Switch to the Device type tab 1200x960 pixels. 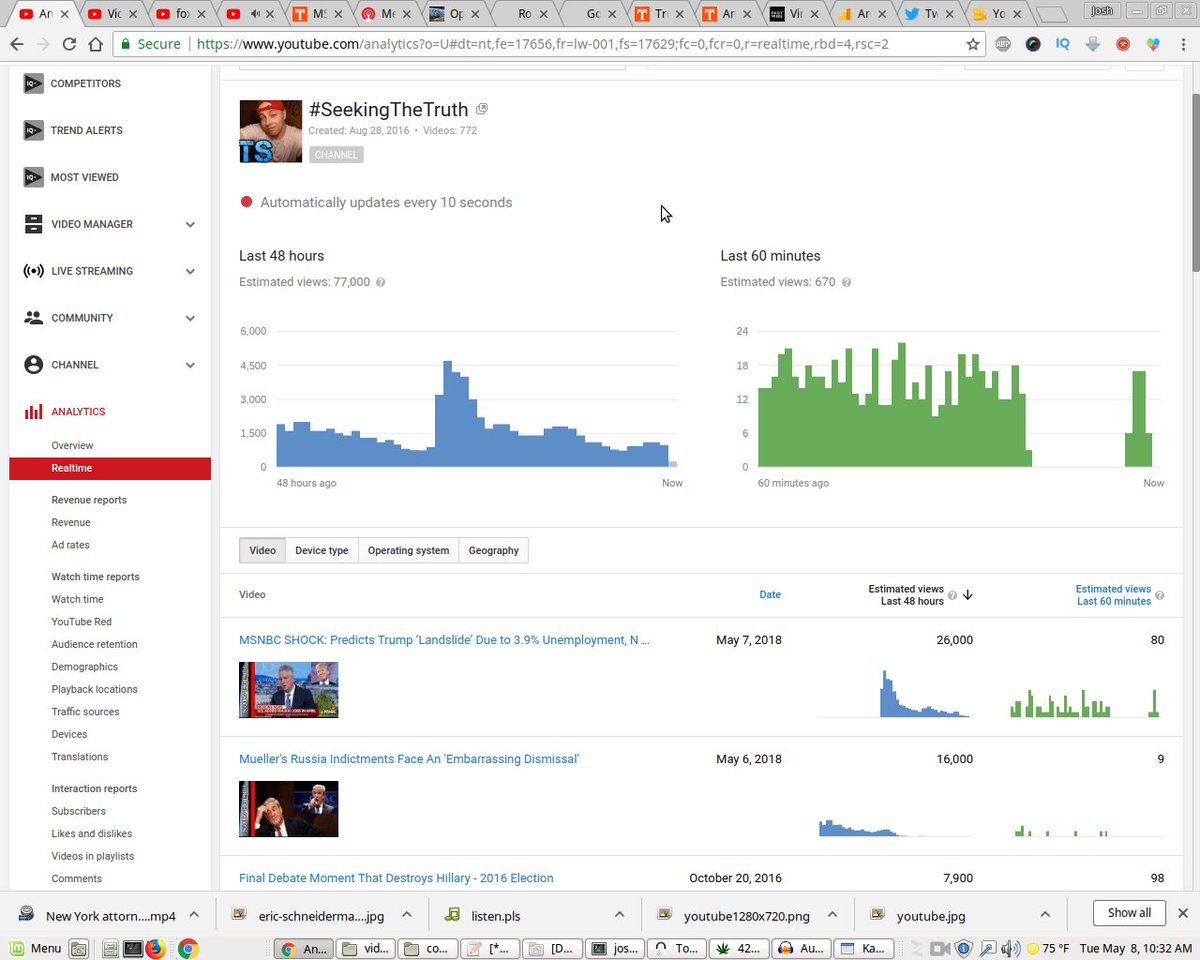coord(322,550)
